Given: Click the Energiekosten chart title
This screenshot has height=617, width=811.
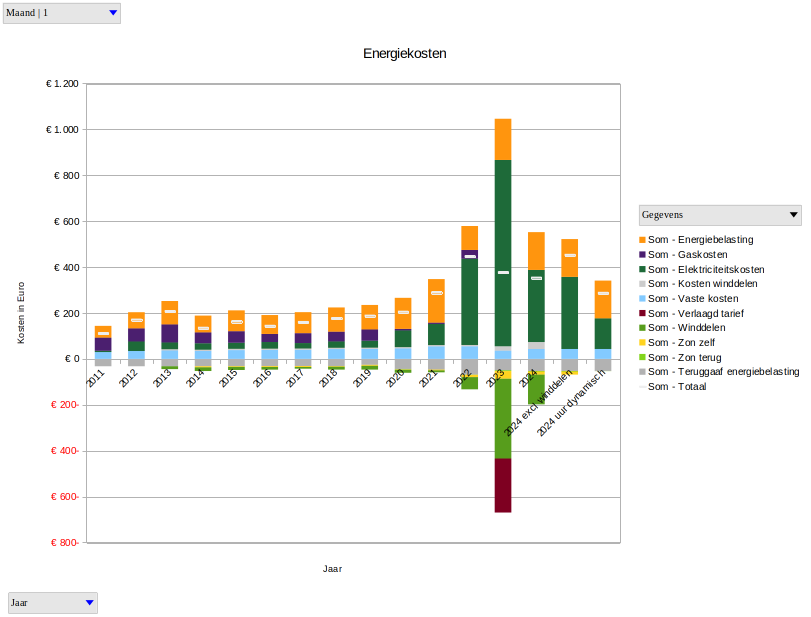Looking at the screenshot, I should pyautogui.click(x=404, y=53).
